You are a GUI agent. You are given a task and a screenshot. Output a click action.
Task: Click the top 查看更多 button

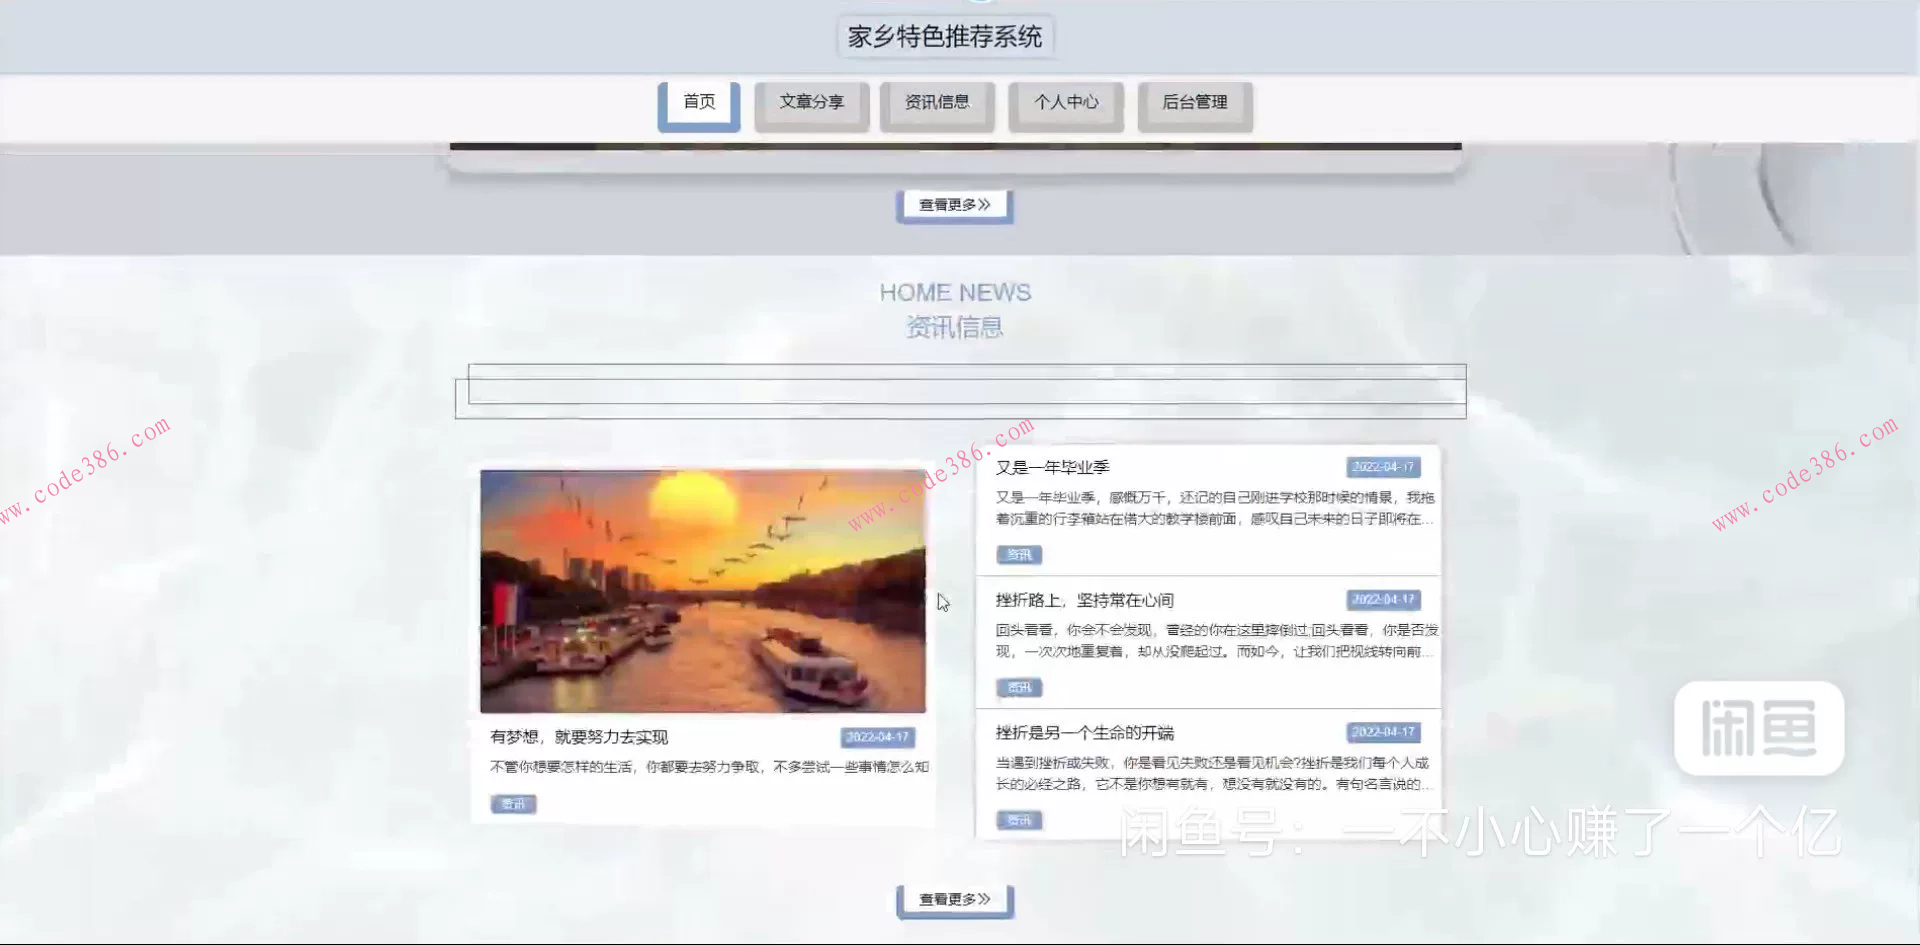[x=954, y=204]
